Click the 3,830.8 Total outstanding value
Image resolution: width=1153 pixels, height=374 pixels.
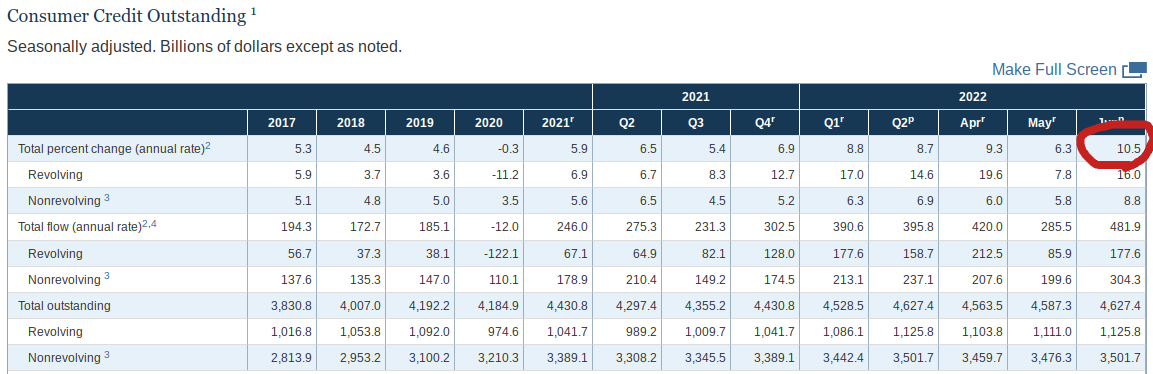292,306
